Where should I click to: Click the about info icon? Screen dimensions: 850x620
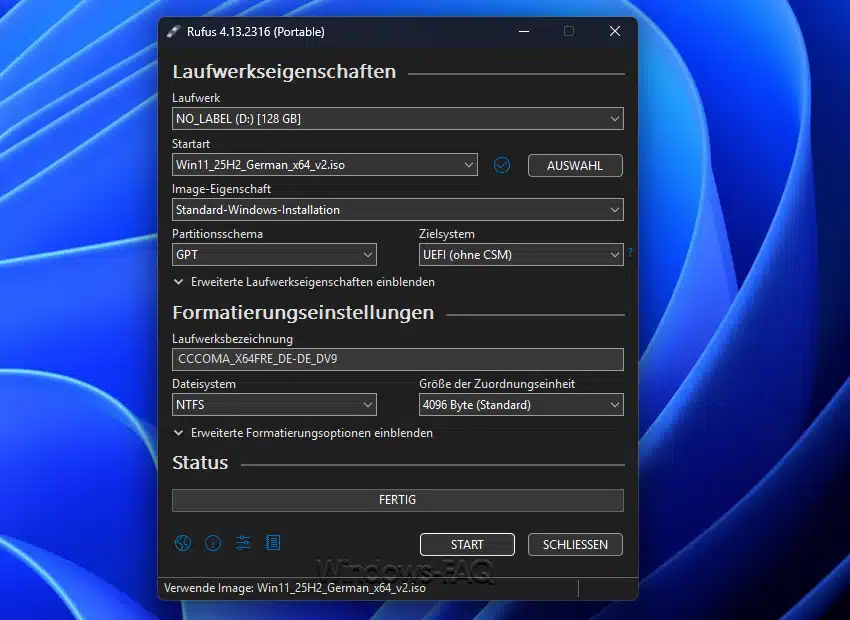click(x=212, y=543)
